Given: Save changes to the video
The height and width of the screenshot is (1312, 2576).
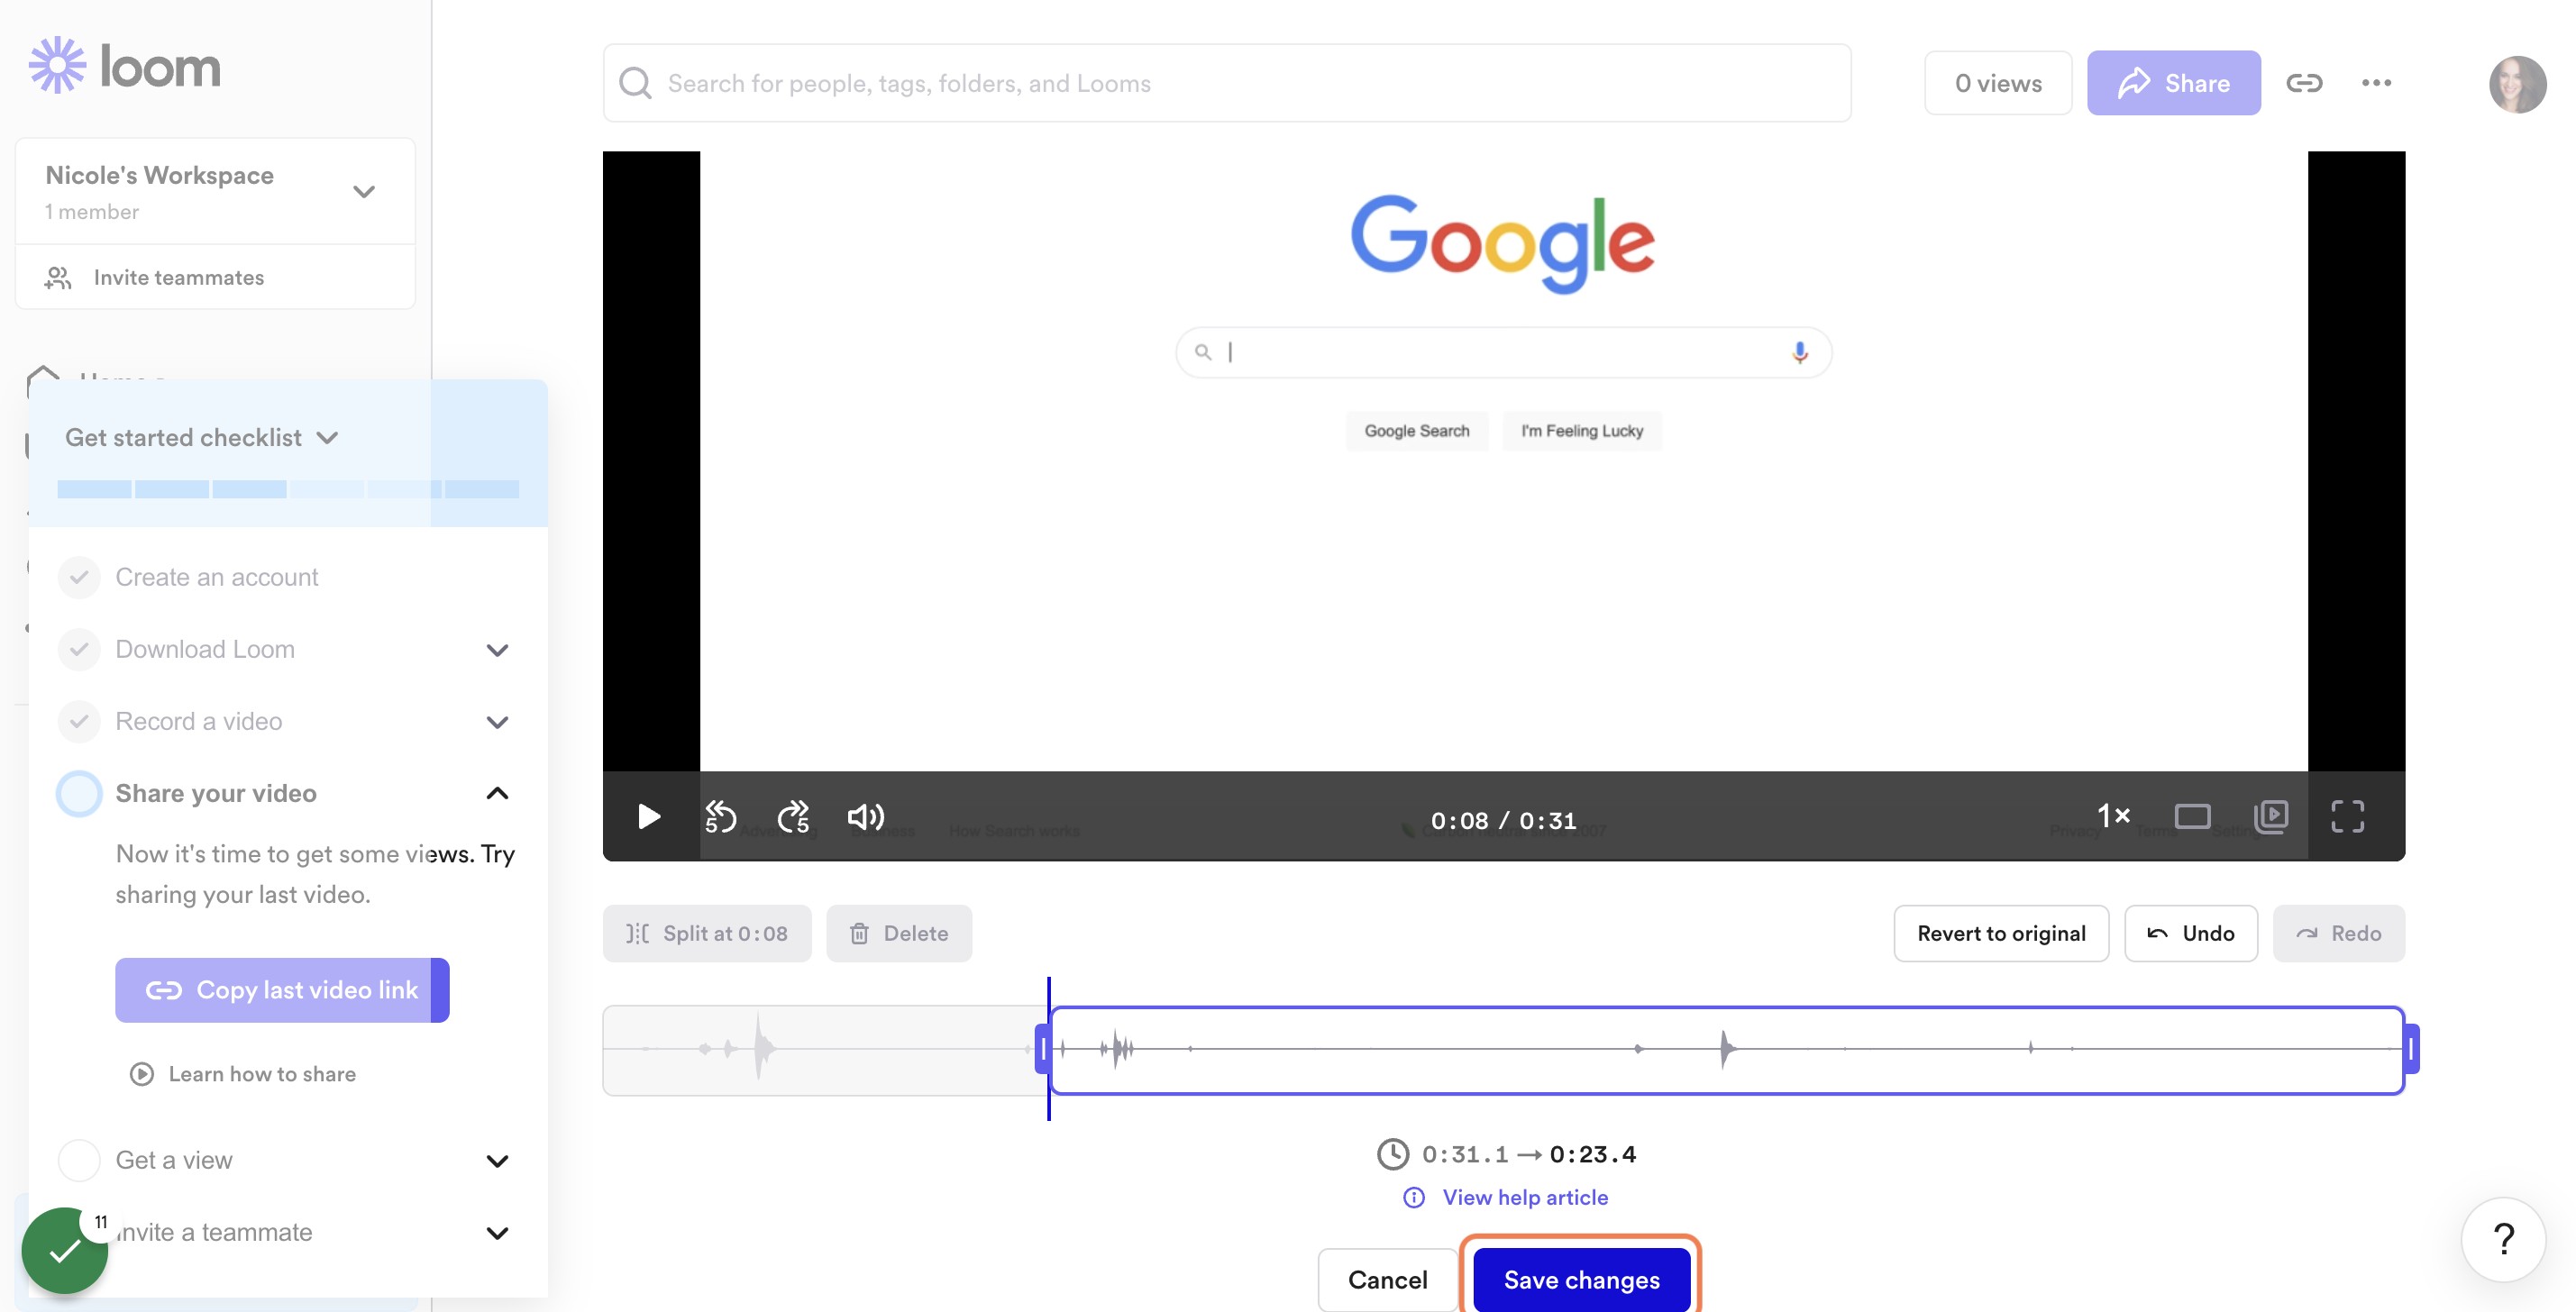Looking at the screenshot, I should [x=1581, y=1279].
